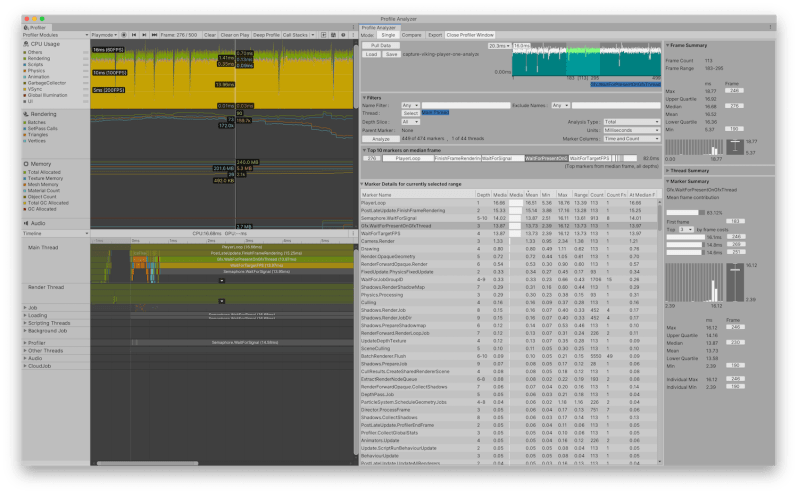Expand Scripting Threads group

[25, 323]
